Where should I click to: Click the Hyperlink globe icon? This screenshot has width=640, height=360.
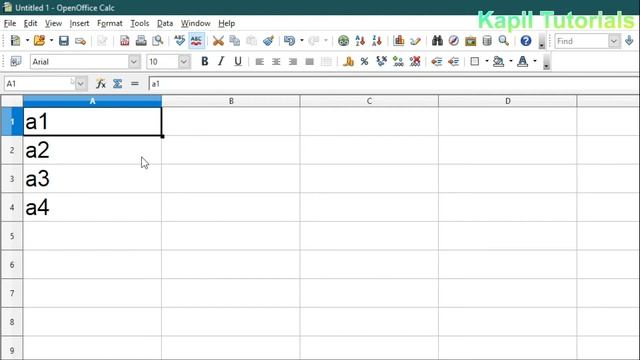[344, 41]
